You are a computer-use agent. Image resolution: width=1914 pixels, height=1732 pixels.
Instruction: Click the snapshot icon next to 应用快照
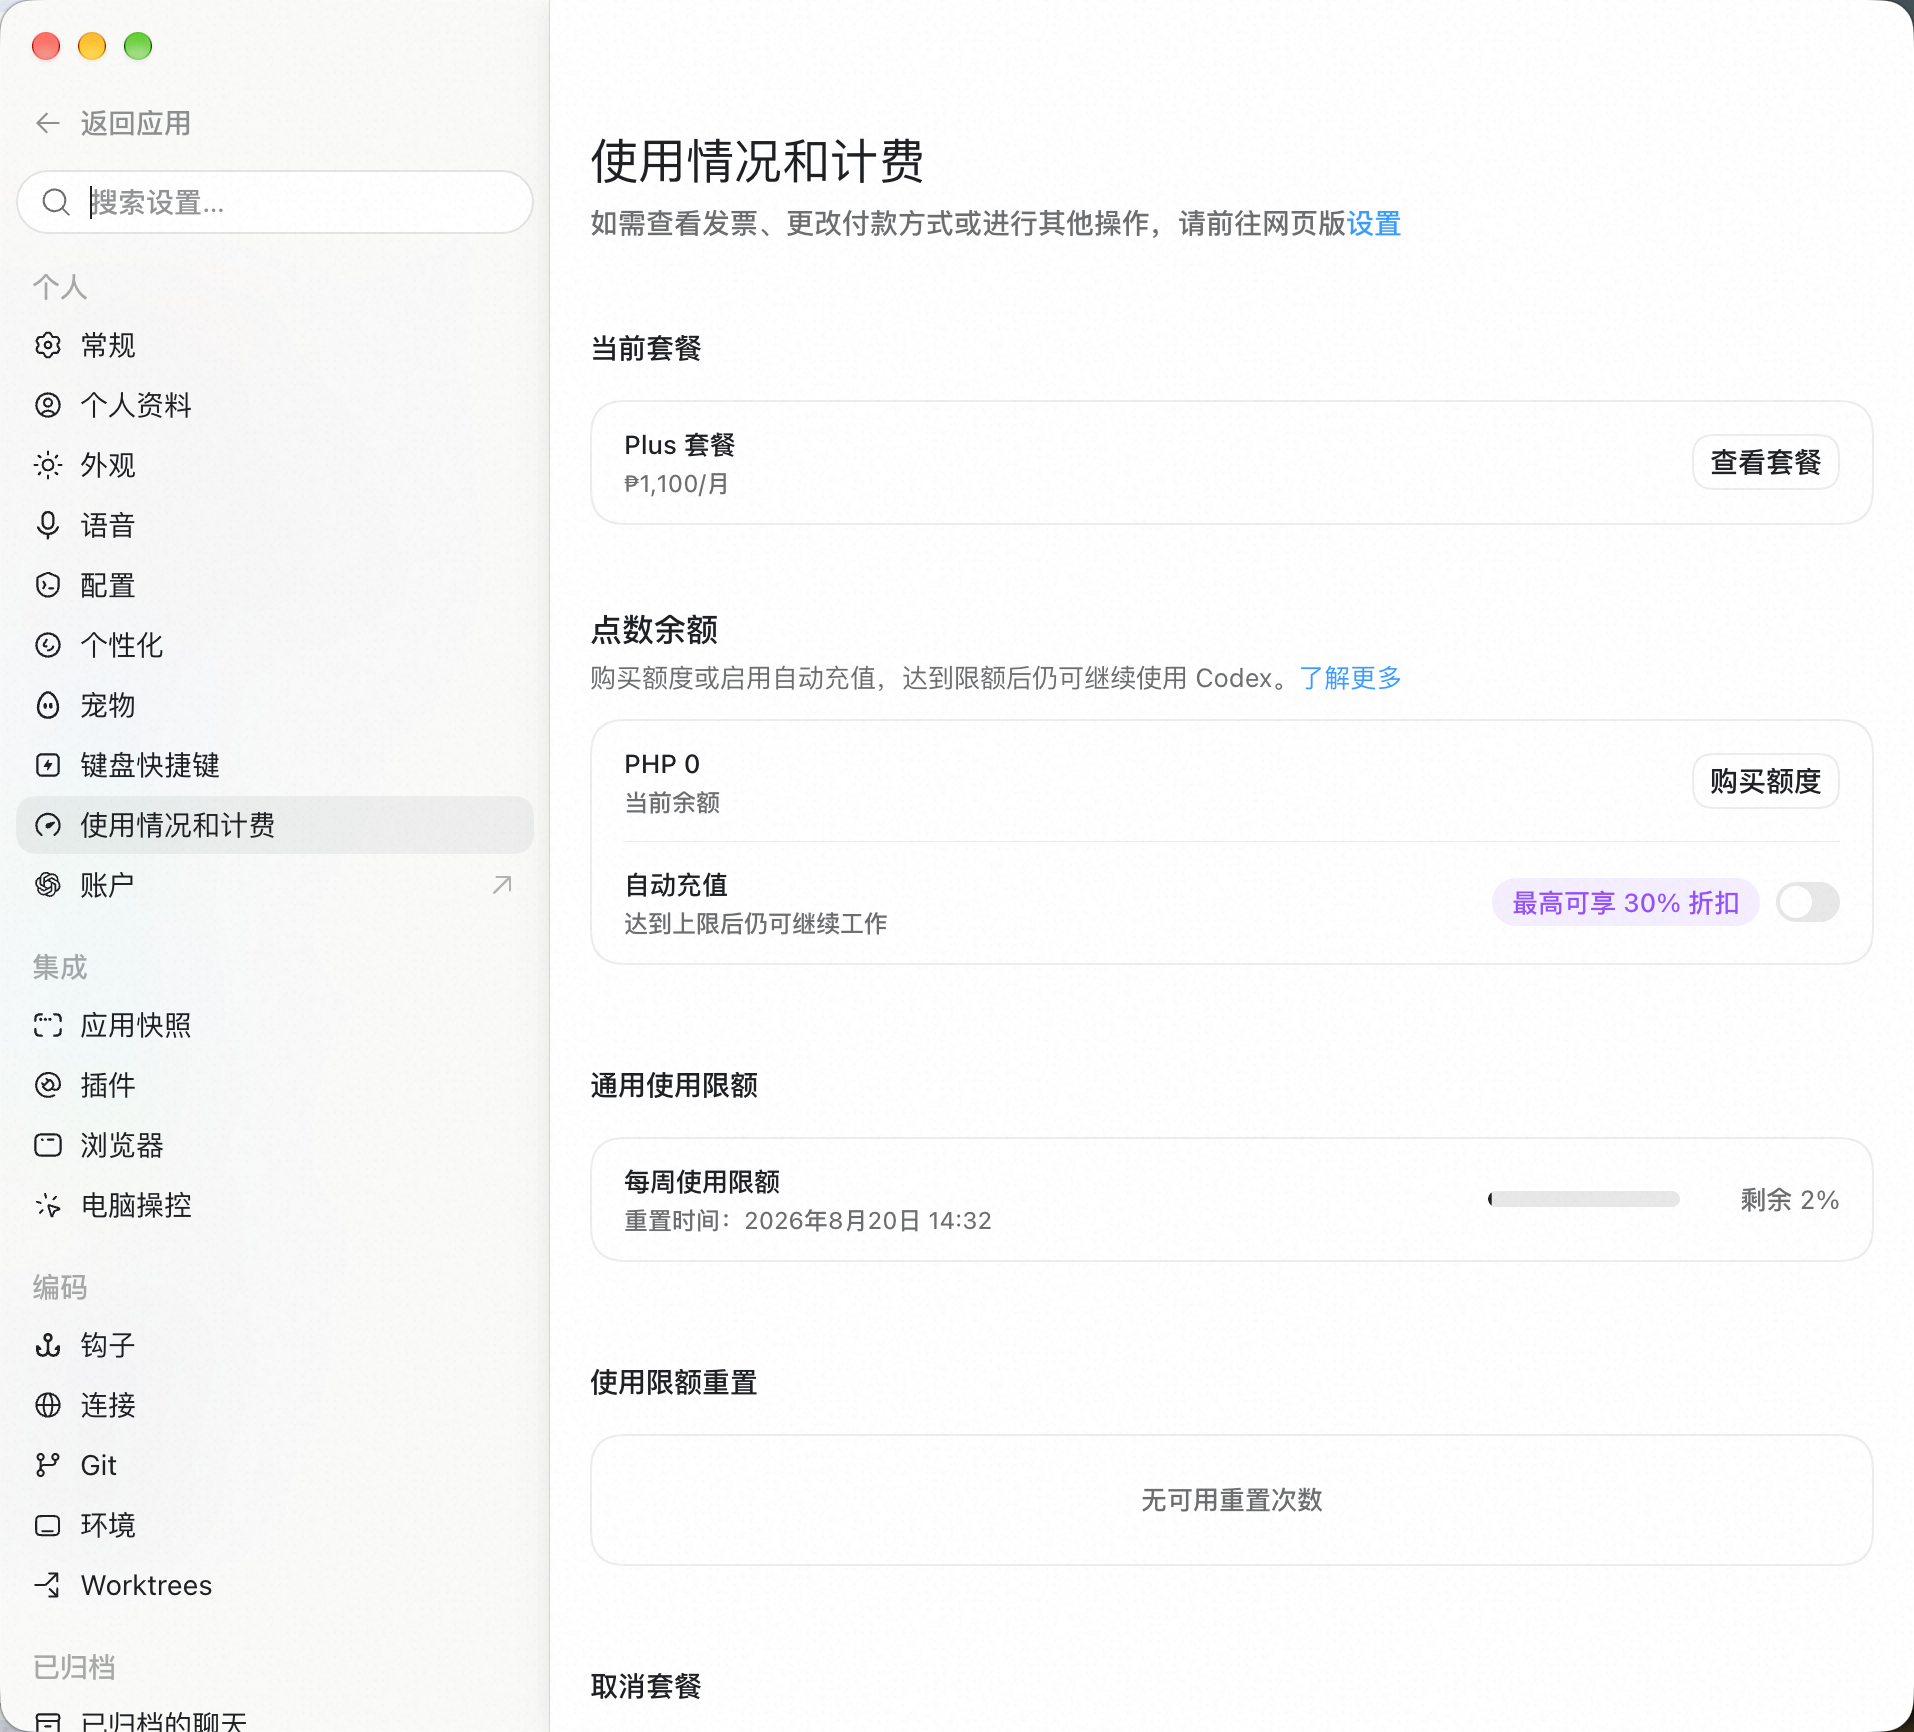48,1025
